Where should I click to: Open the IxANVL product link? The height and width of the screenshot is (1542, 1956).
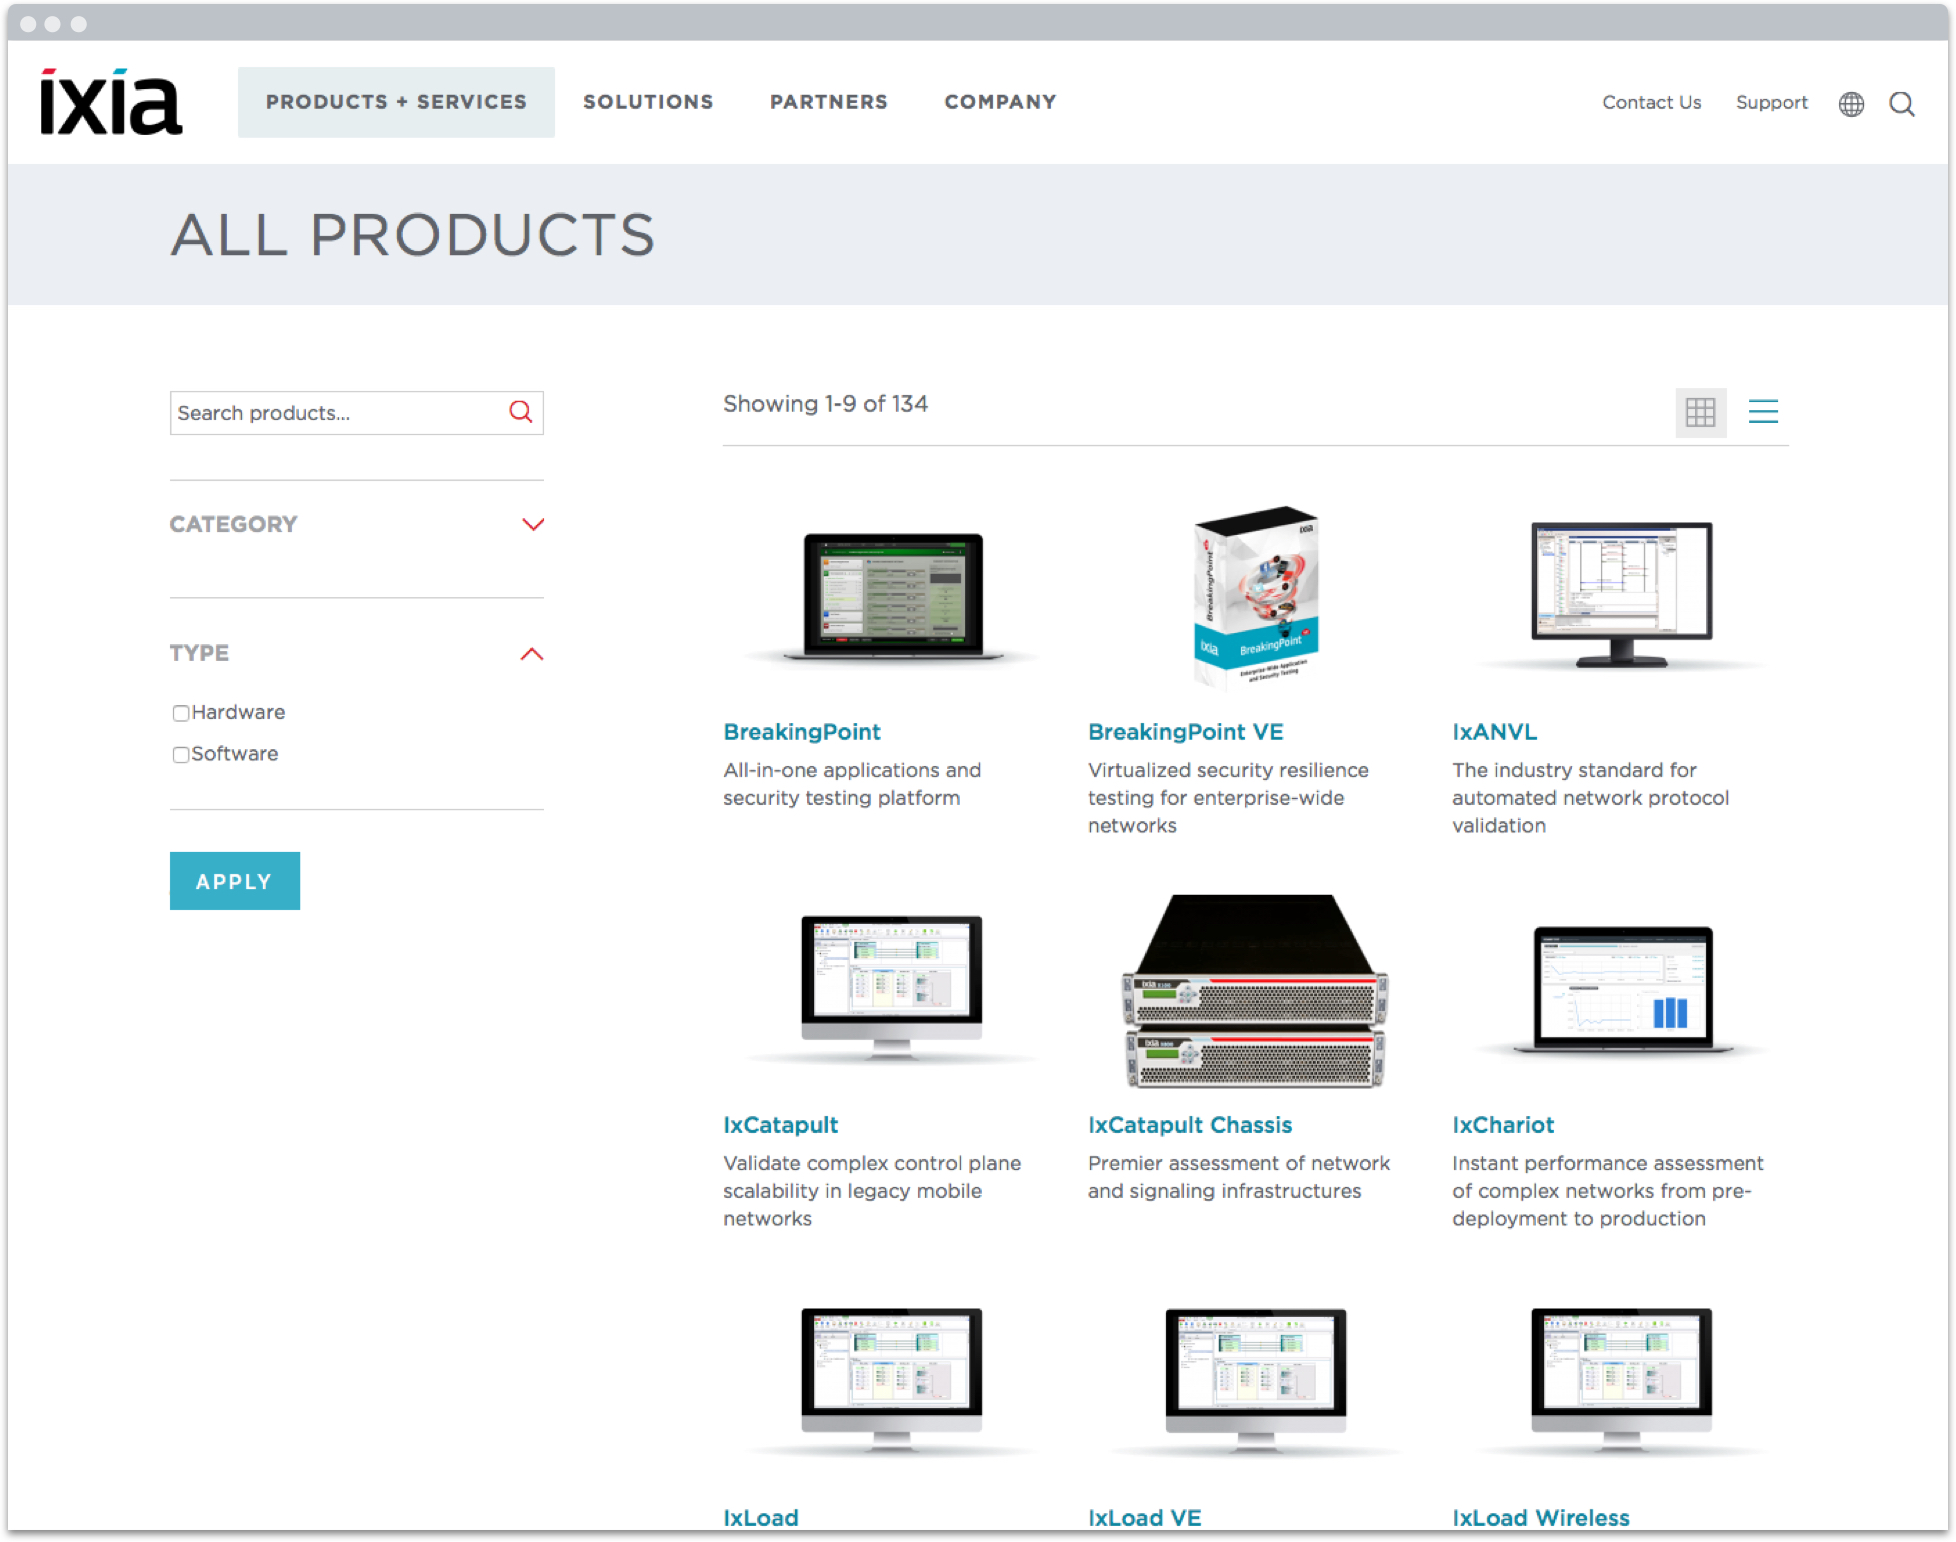coord(1495,732)
